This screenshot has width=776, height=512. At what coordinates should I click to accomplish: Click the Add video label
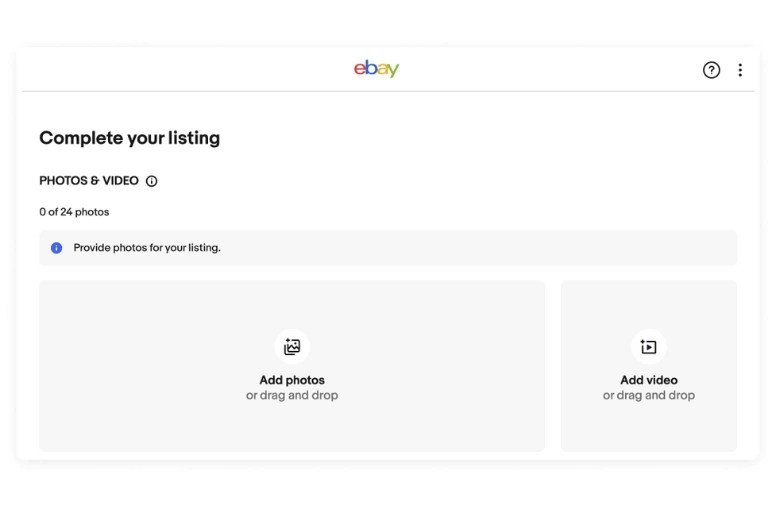tap(649, 380)
